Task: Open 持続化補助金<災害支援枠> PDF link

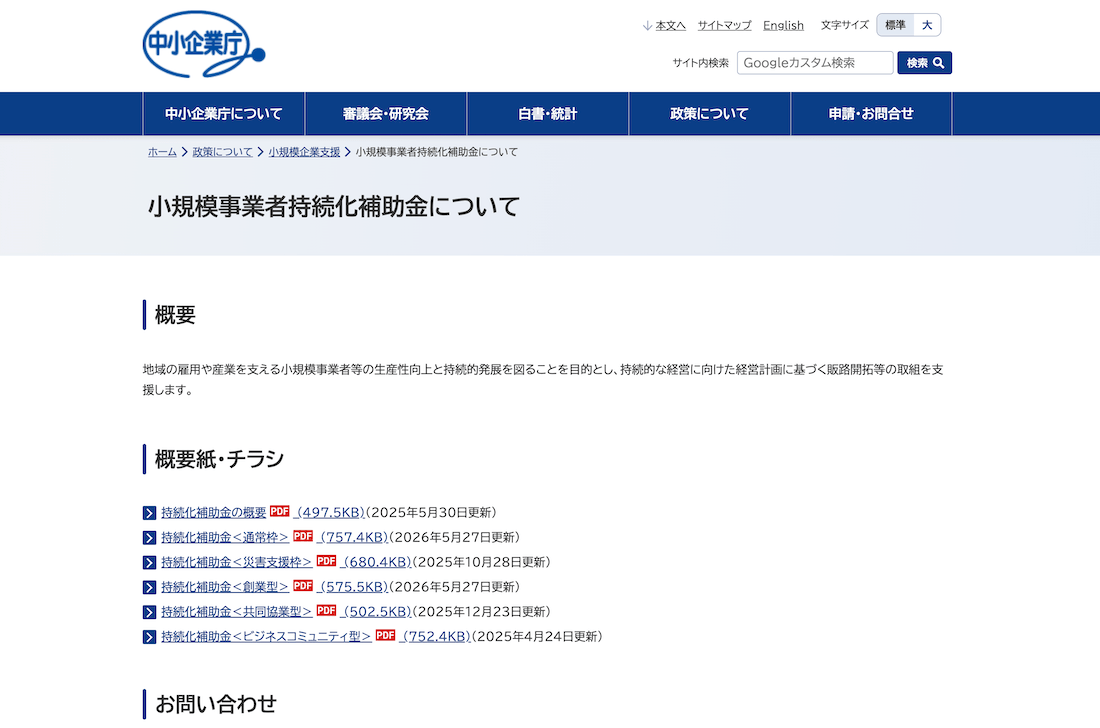Action: 236,562
